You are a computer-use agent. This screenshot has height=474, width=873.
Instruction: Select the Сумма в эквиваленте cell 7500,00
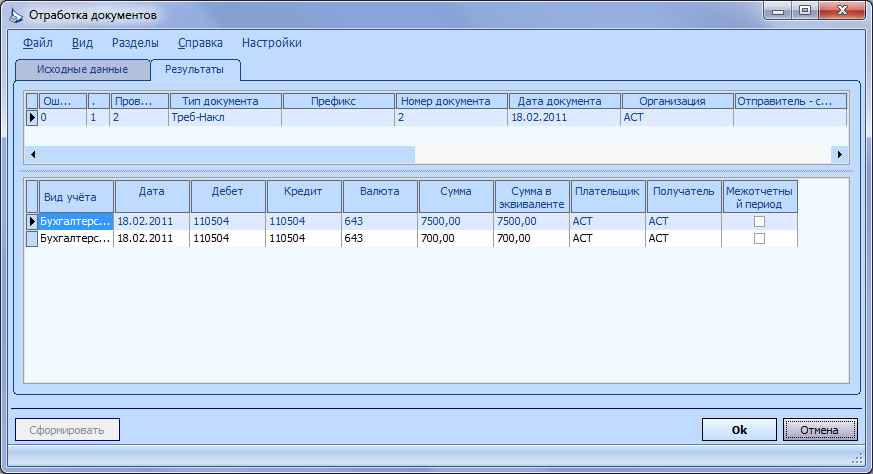[x=532, y=221]
